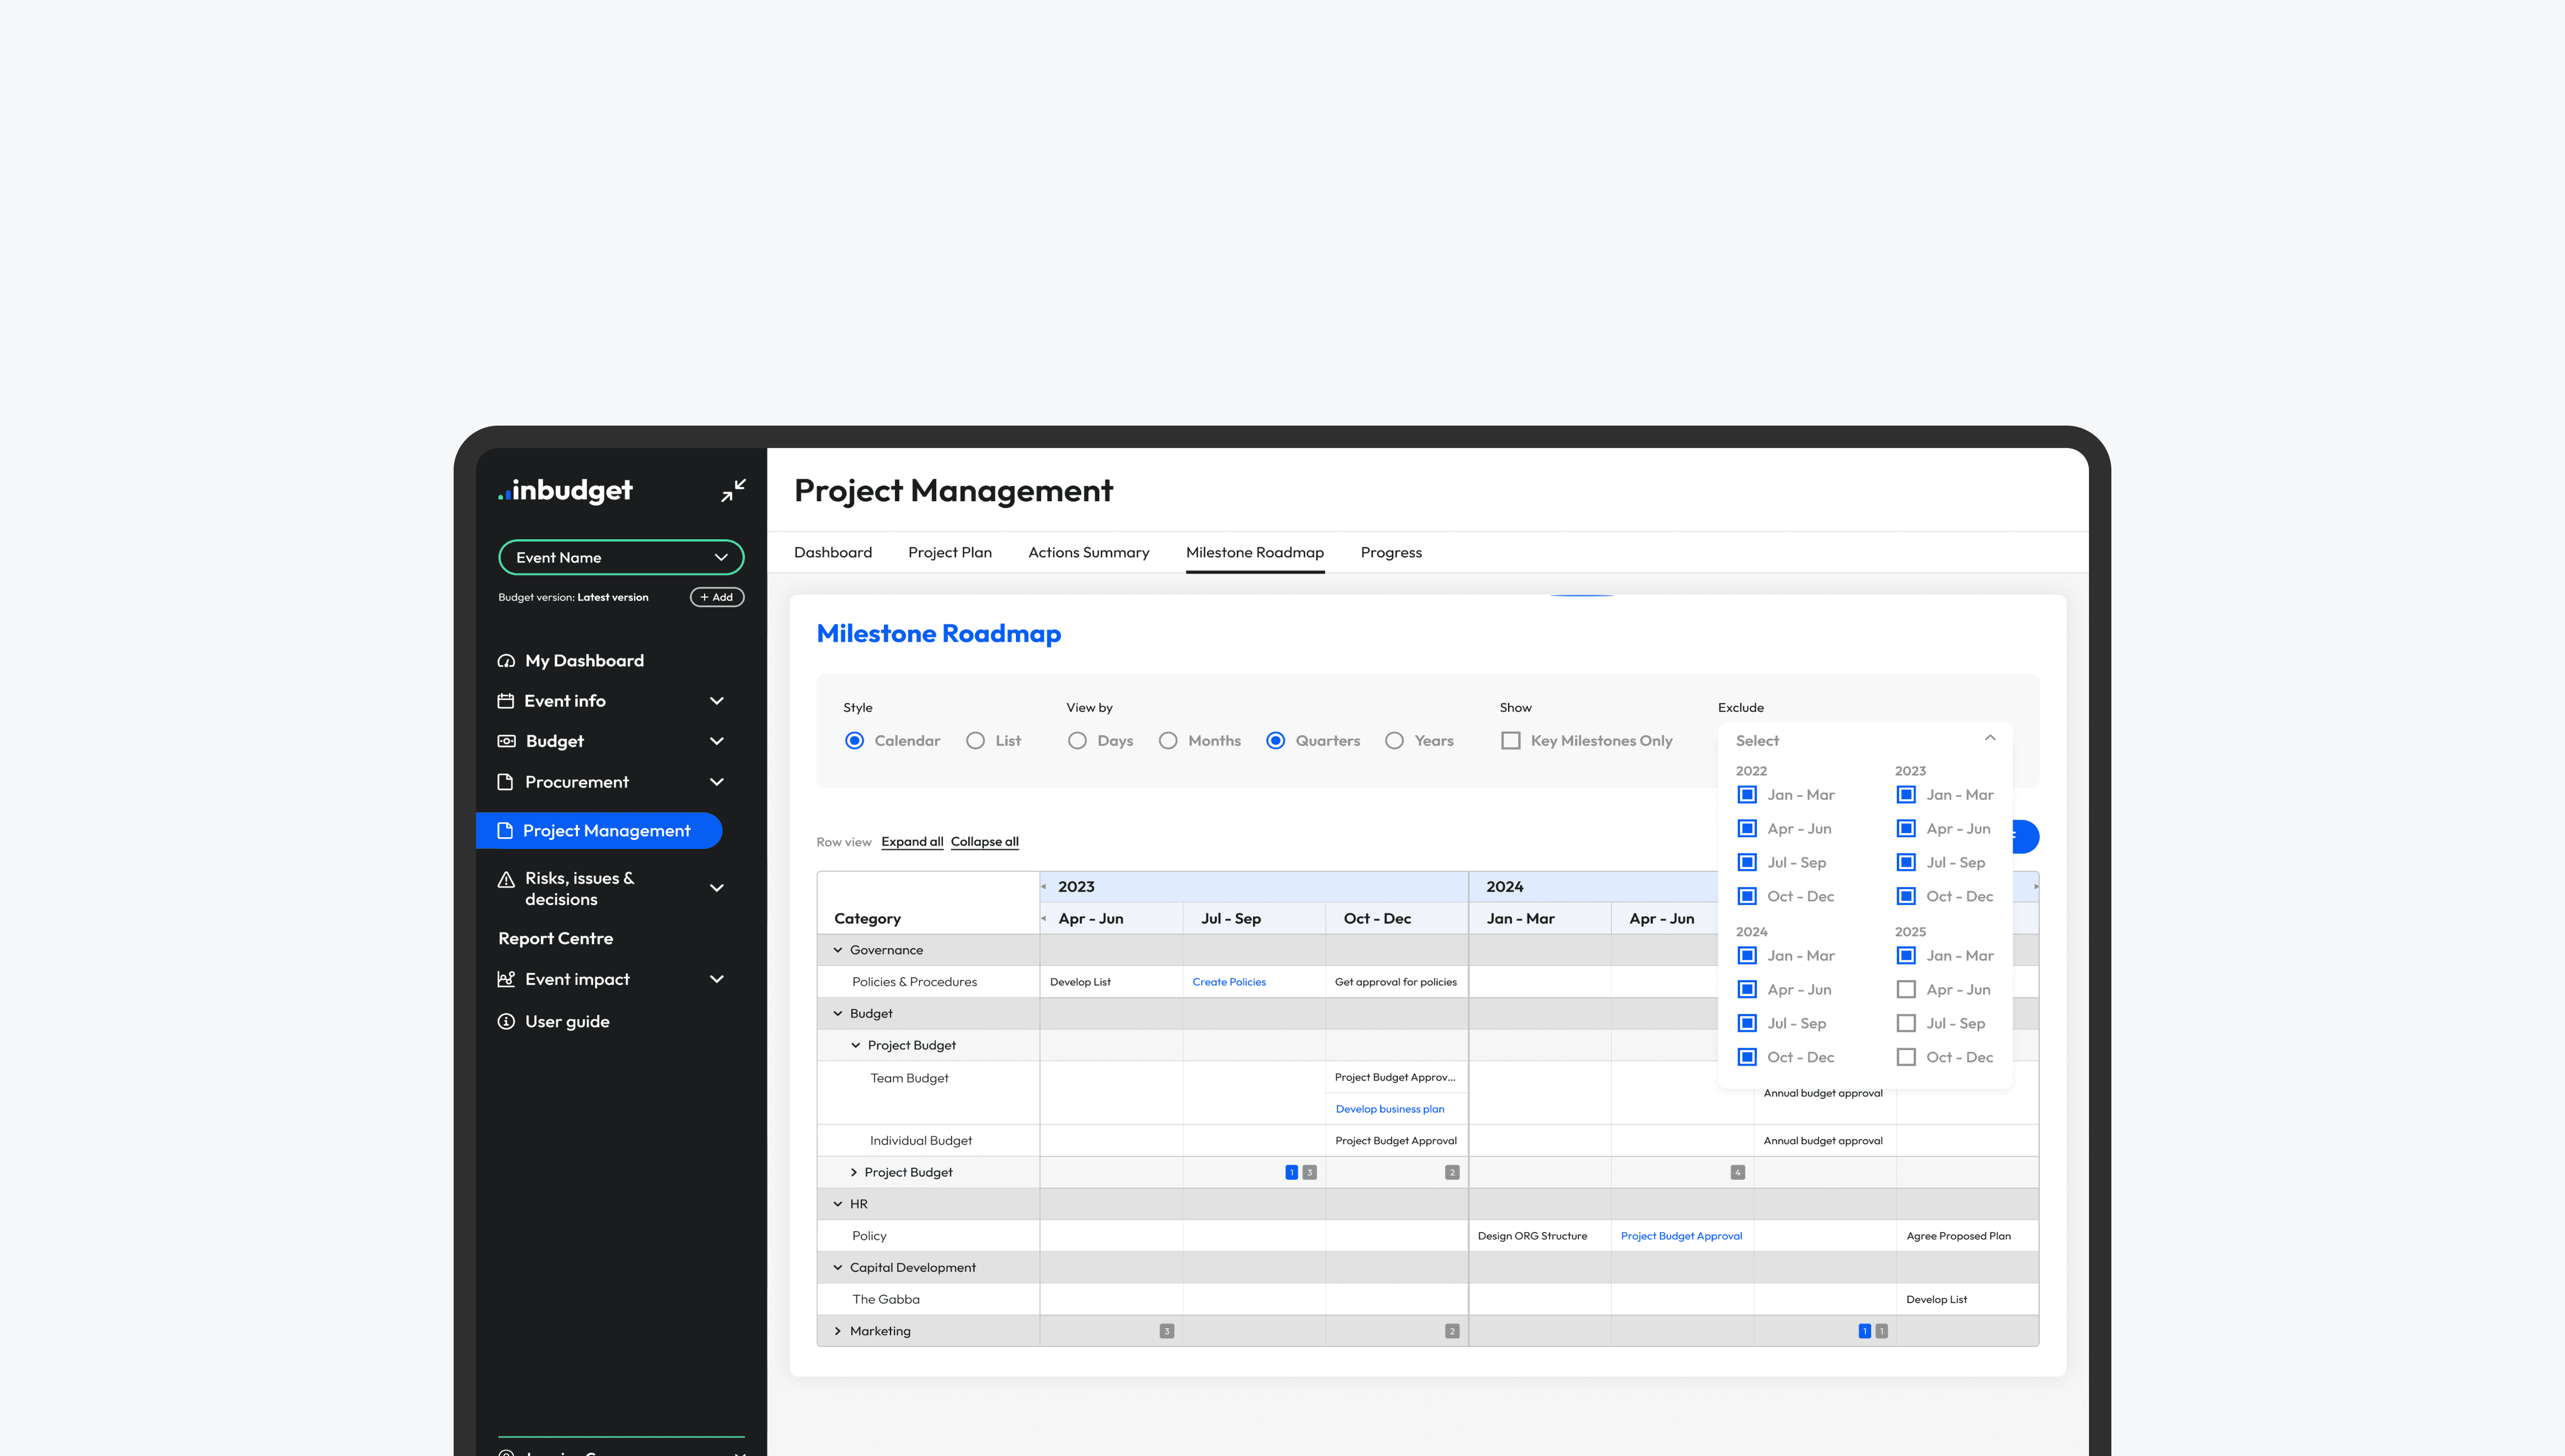Click the Risks warning triangle icon

click(506, 879)
